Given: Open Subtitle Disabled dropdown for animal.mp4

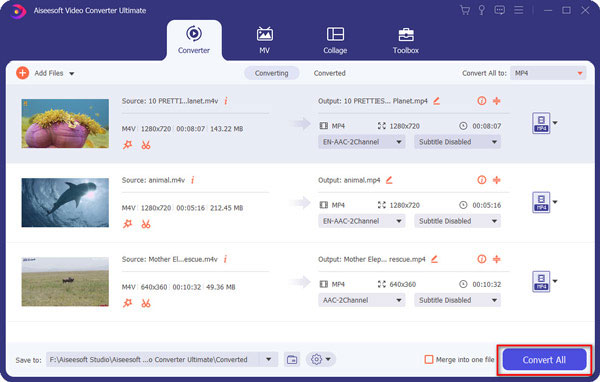Looking at the screenshot, I should click(457, 221).
